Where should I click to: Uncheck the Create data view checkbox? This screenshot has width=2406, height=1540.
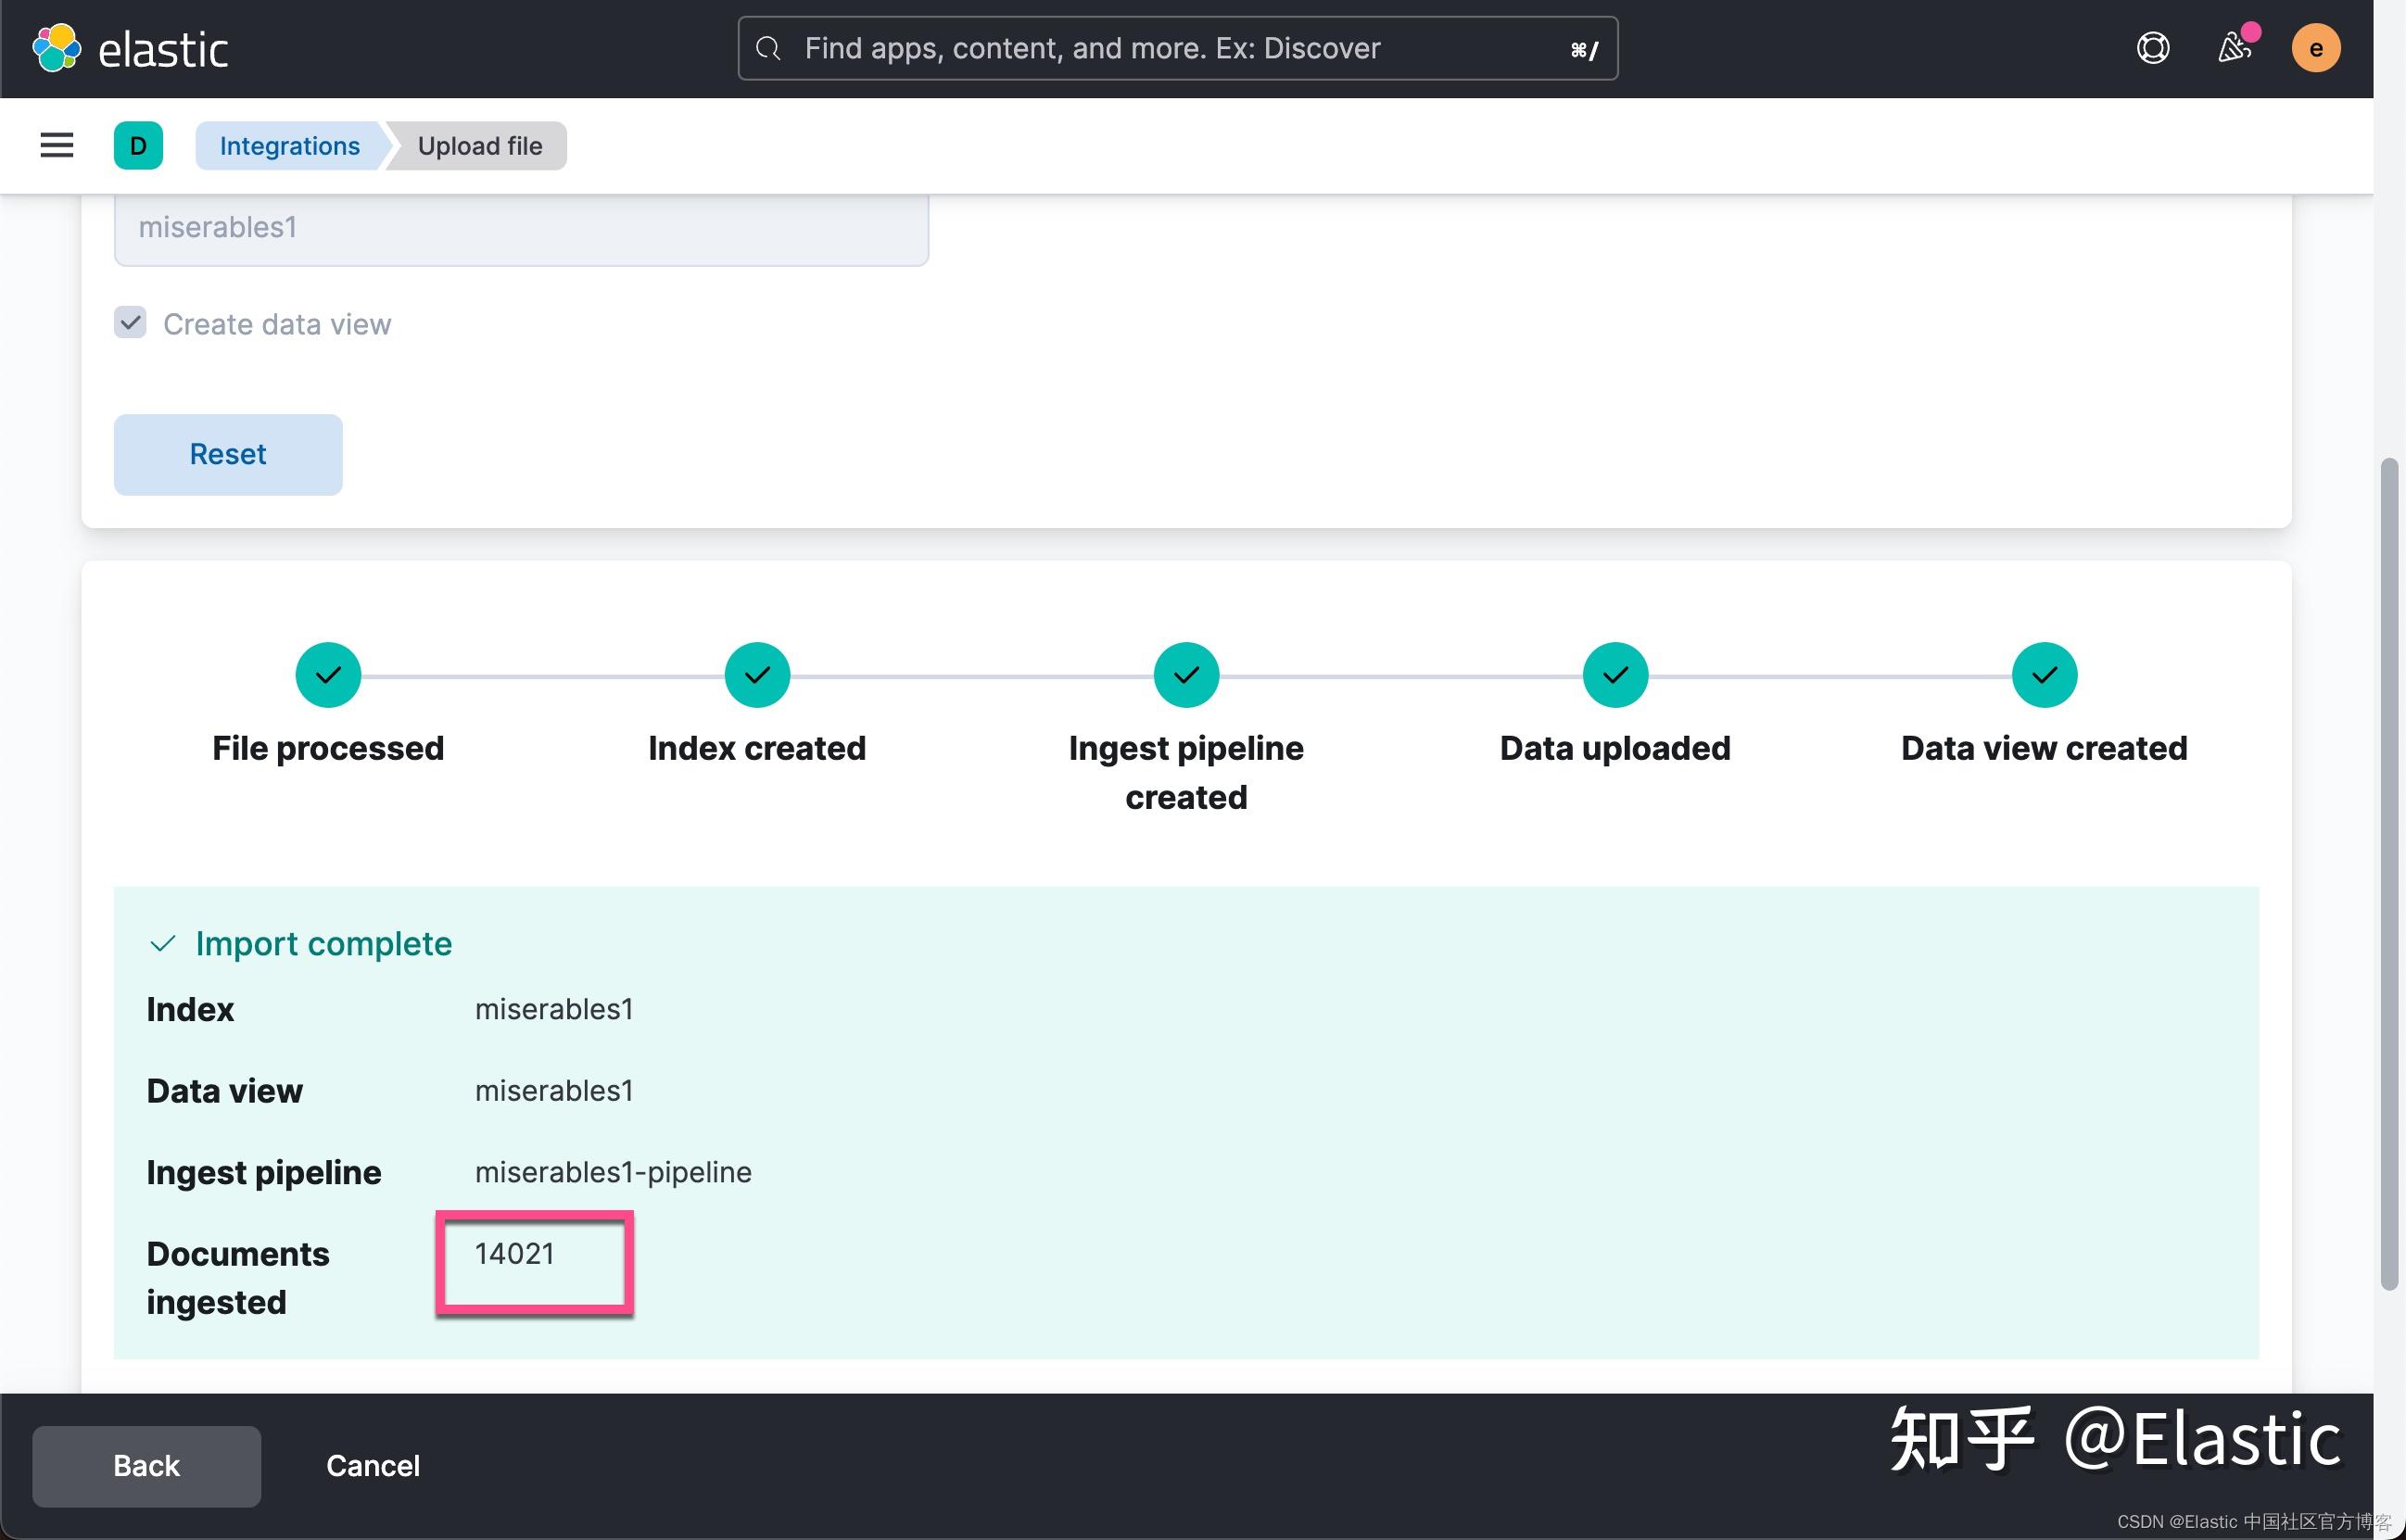click(131, 322)
